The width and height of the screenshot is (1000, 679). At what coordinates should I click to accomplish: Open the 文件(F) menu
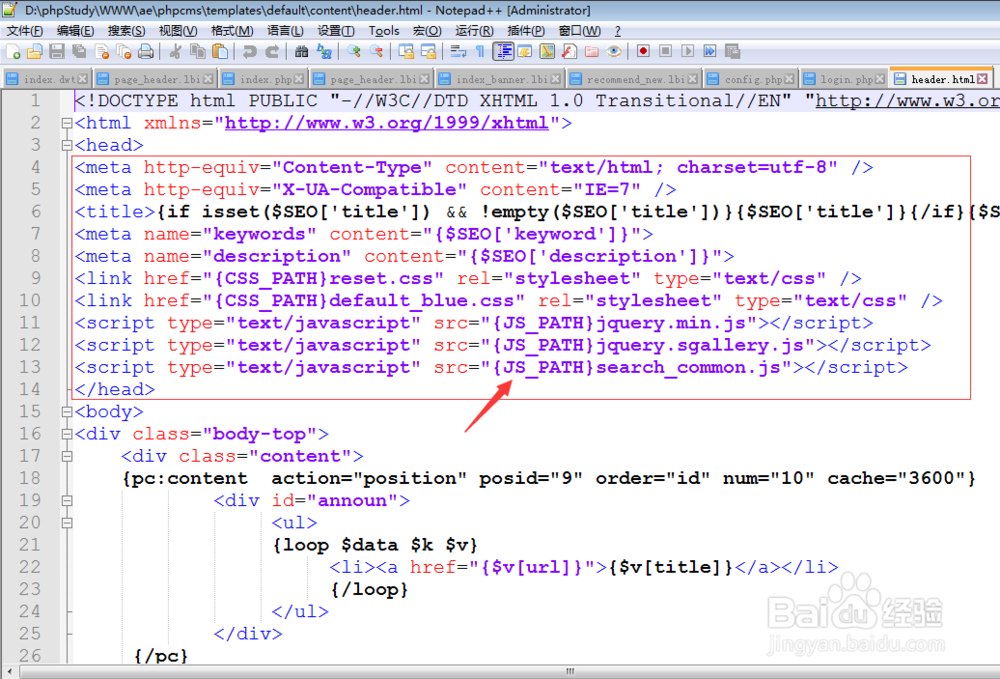[24, 31]
